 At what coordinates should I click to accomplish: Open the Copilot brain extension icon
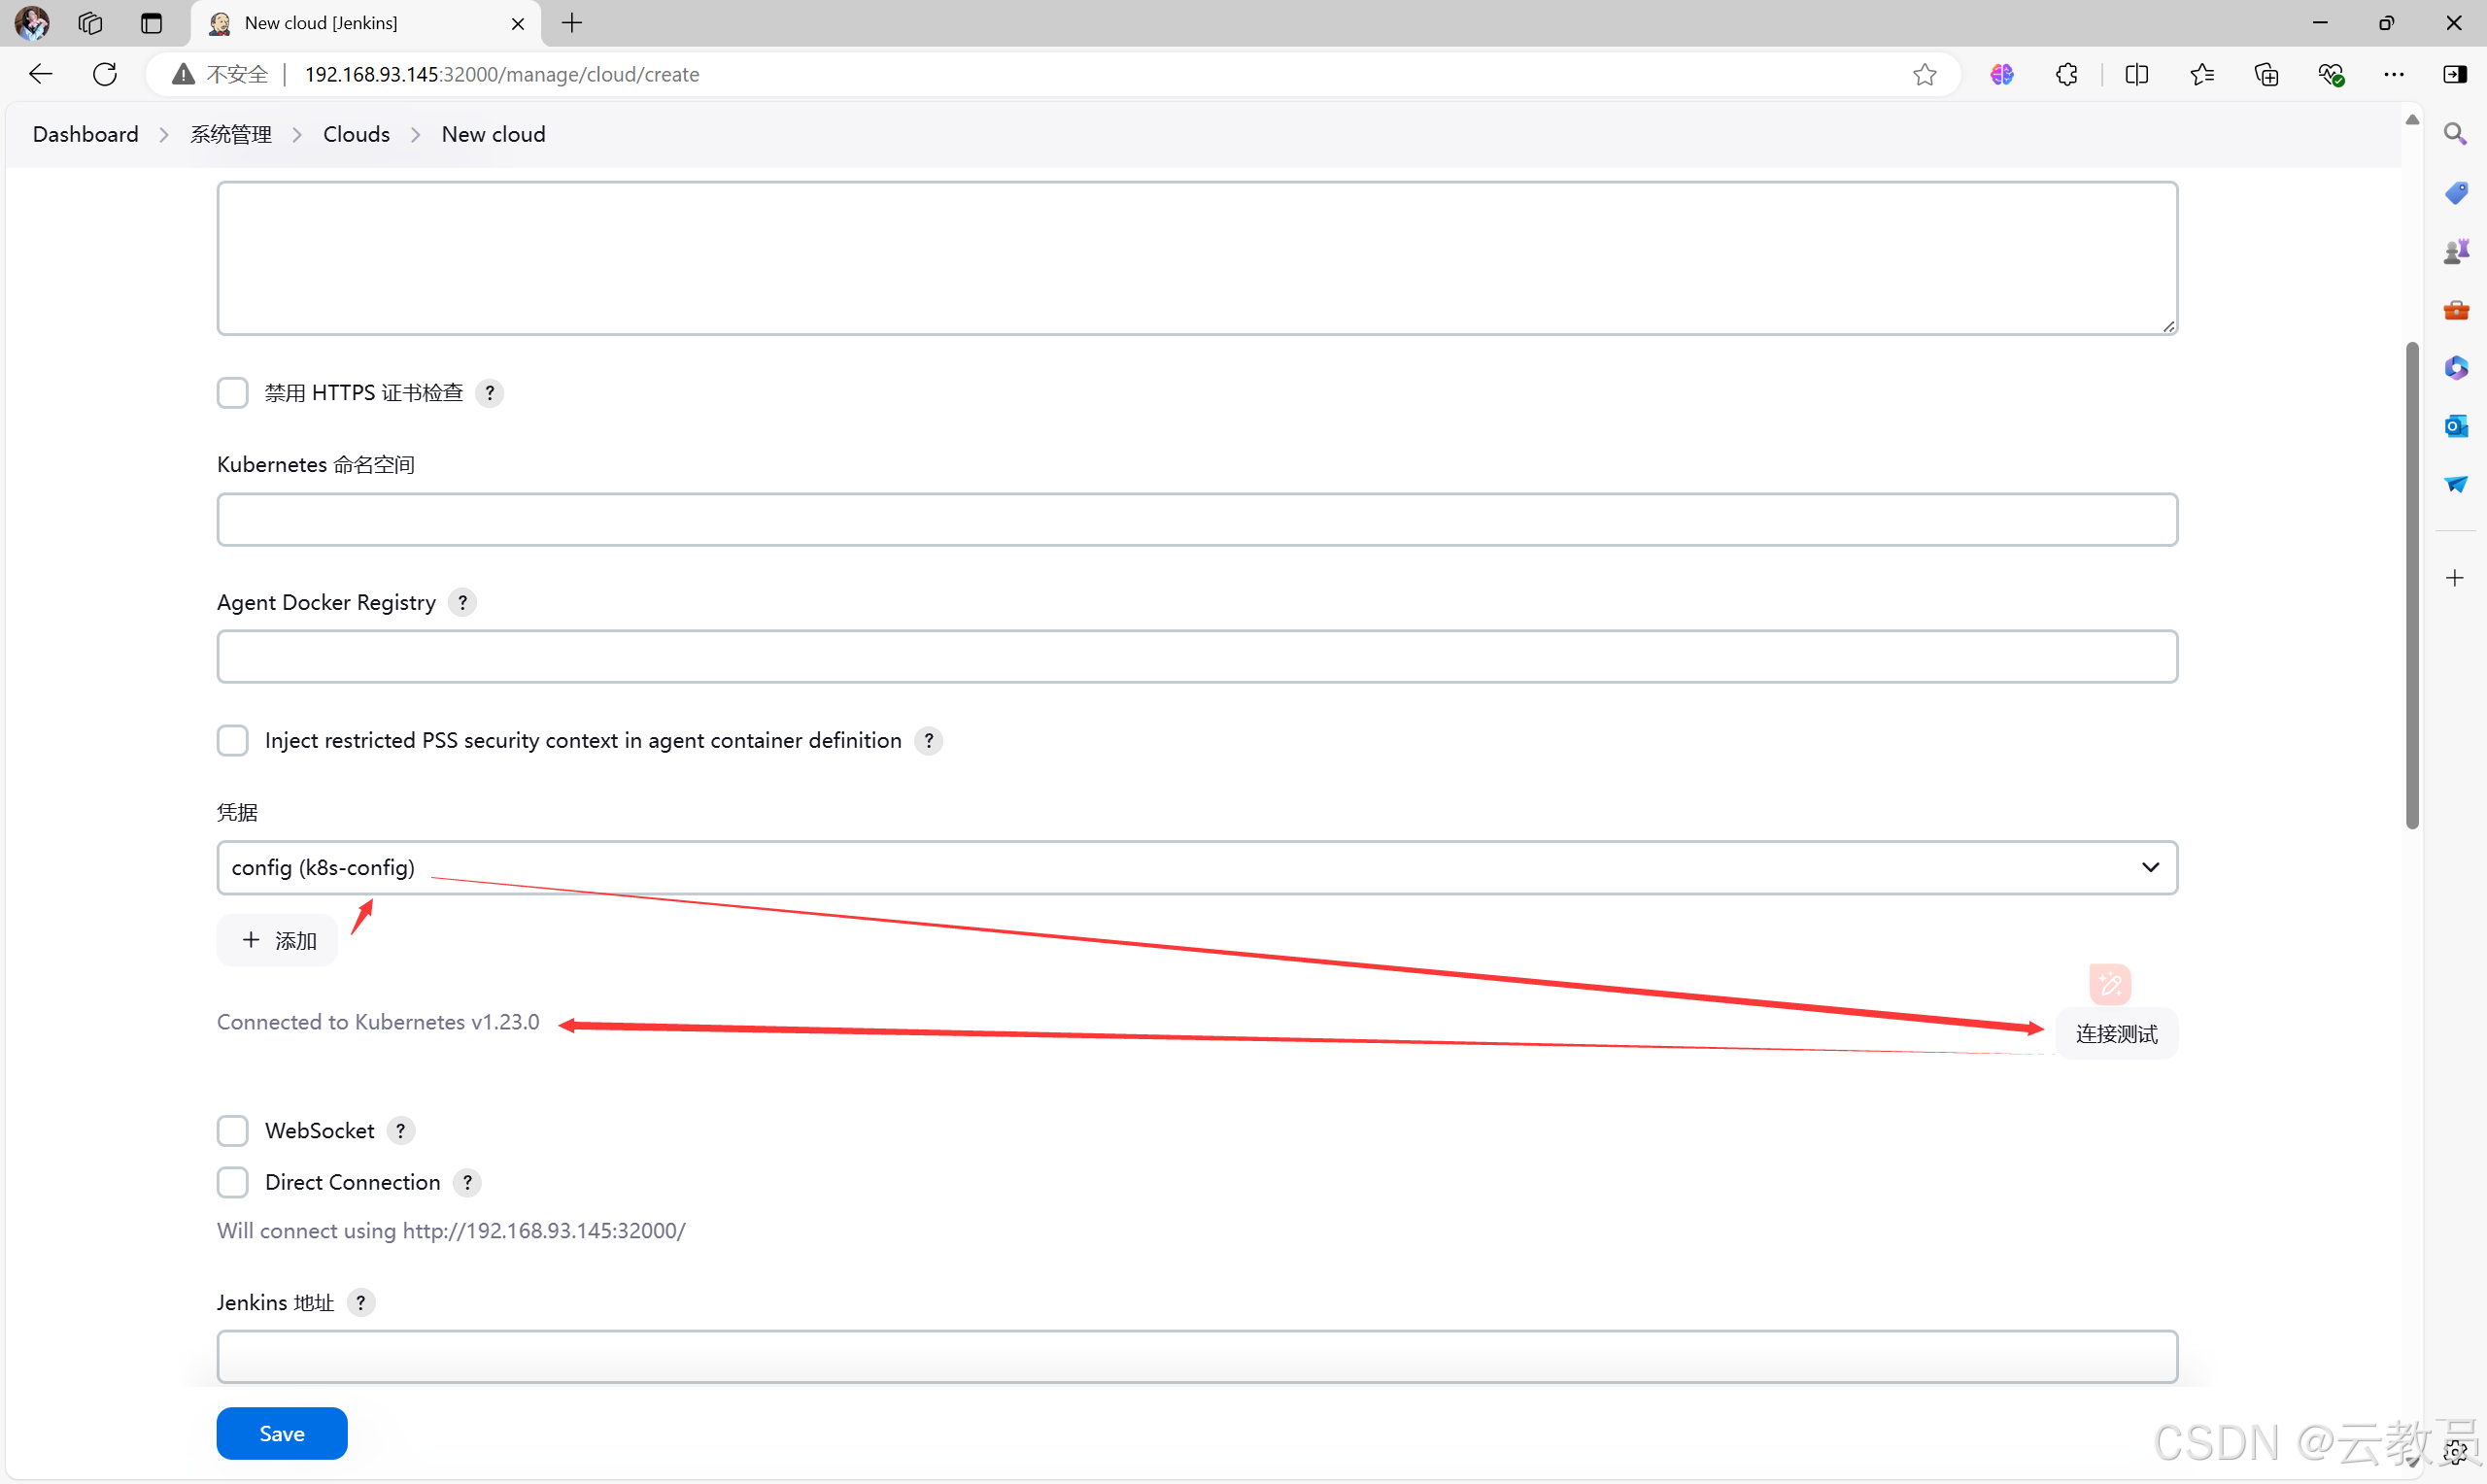coord(2001,74)
